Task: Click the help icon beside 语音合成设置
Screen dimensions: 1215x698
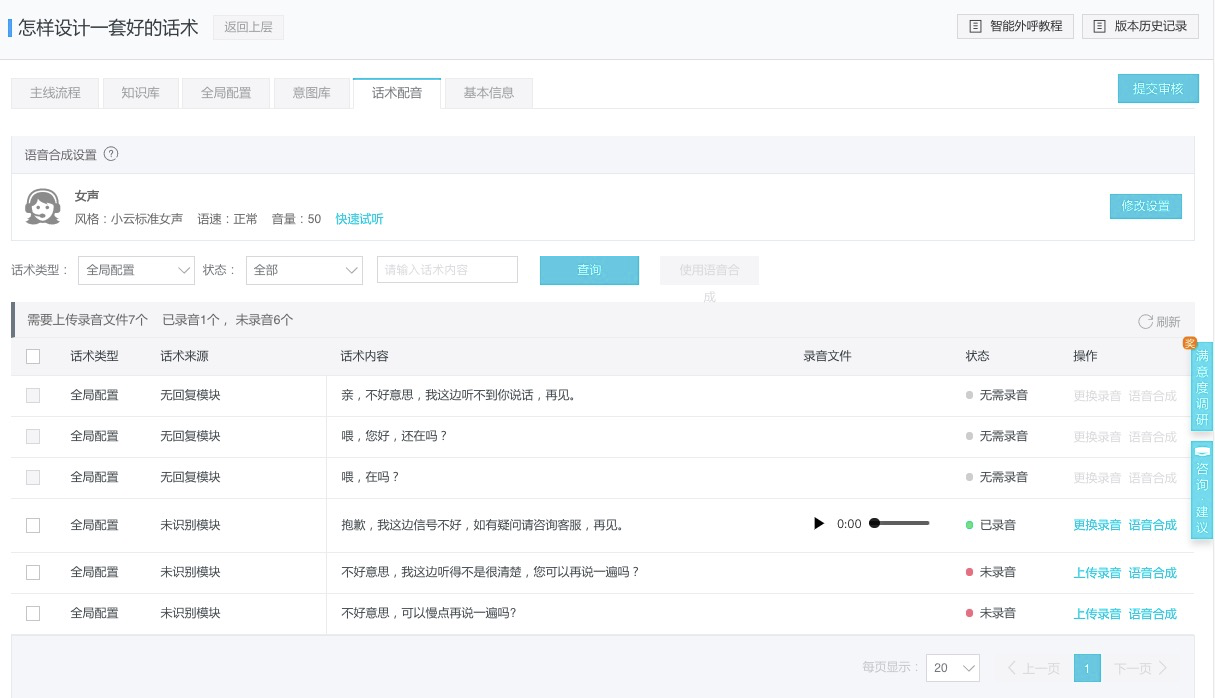Action: (111, 154)
